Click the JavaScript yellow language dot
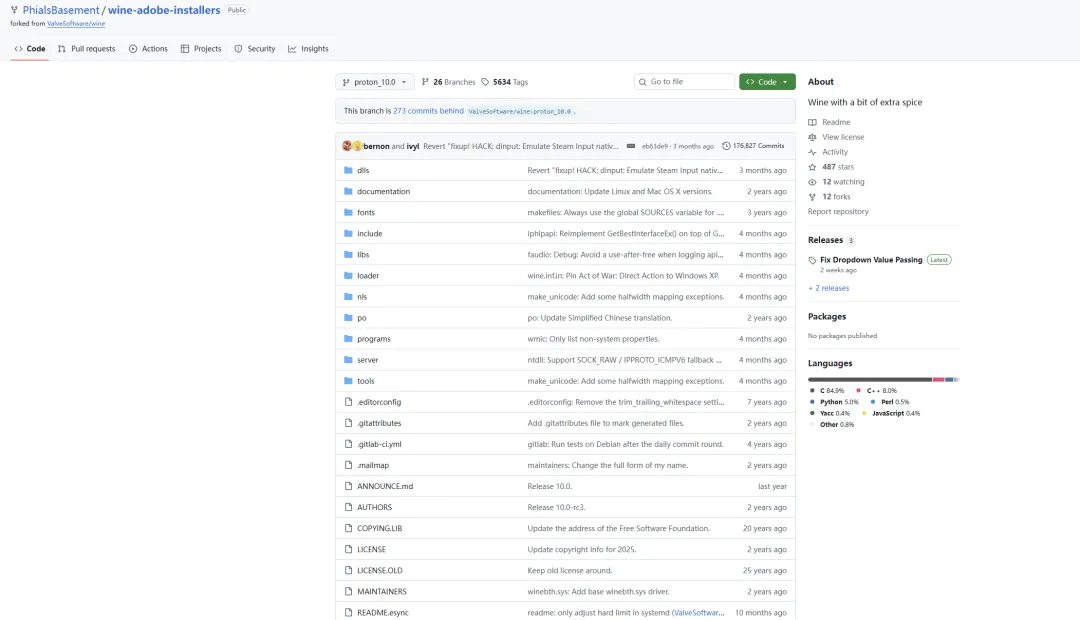Image resolution: width=1080 pixels, height=620 pixels. click(x=864, y=413)
